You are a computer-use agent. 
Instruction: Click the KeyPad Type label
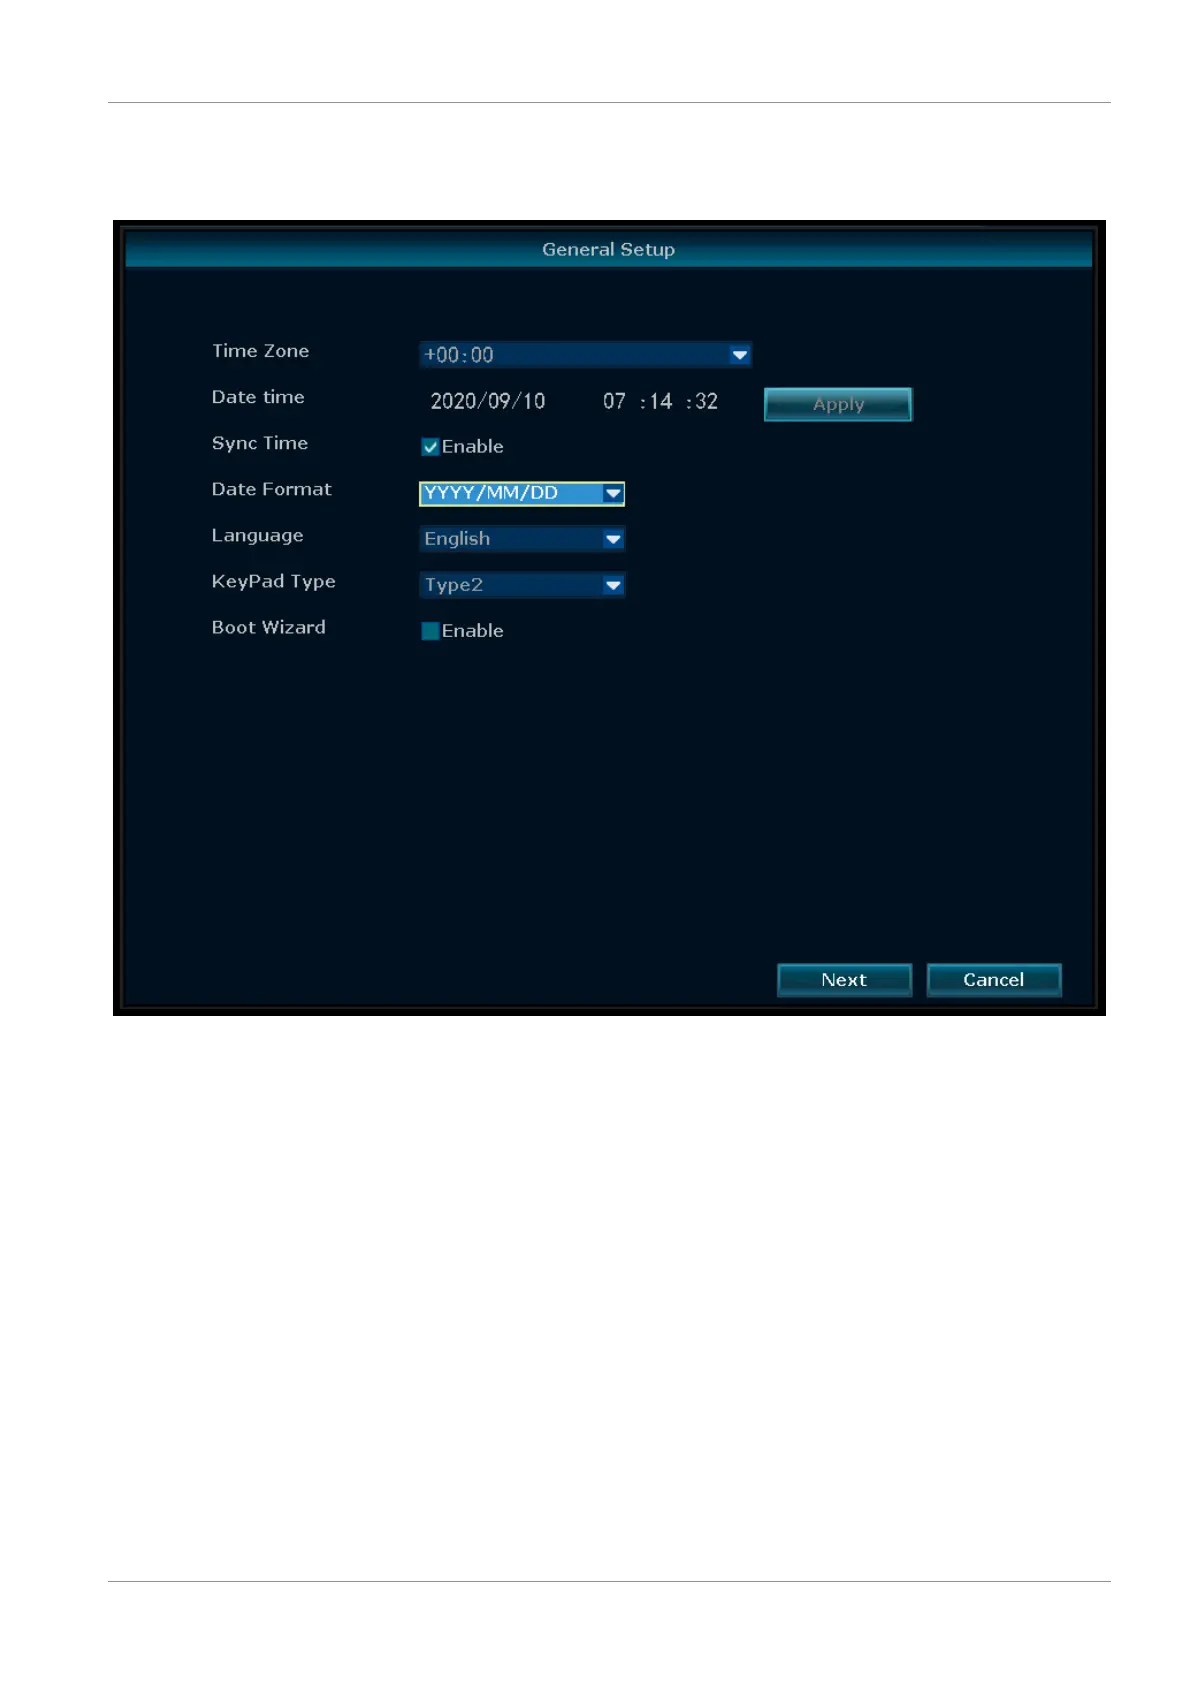click(x=273, y=582)
